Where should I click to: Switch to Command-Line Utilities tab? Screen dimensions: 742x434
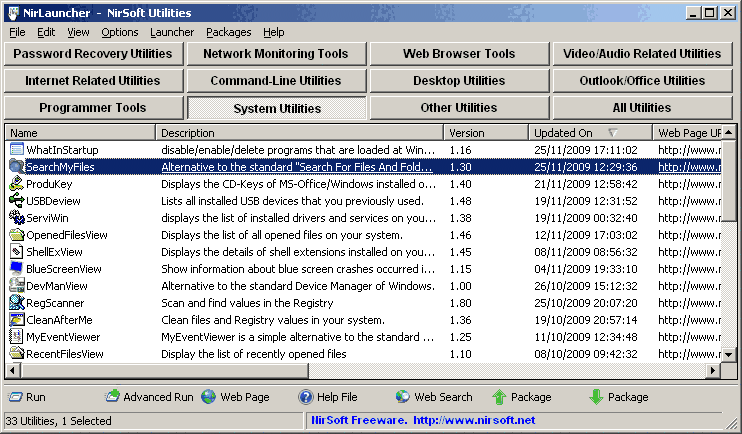point(276,80)
